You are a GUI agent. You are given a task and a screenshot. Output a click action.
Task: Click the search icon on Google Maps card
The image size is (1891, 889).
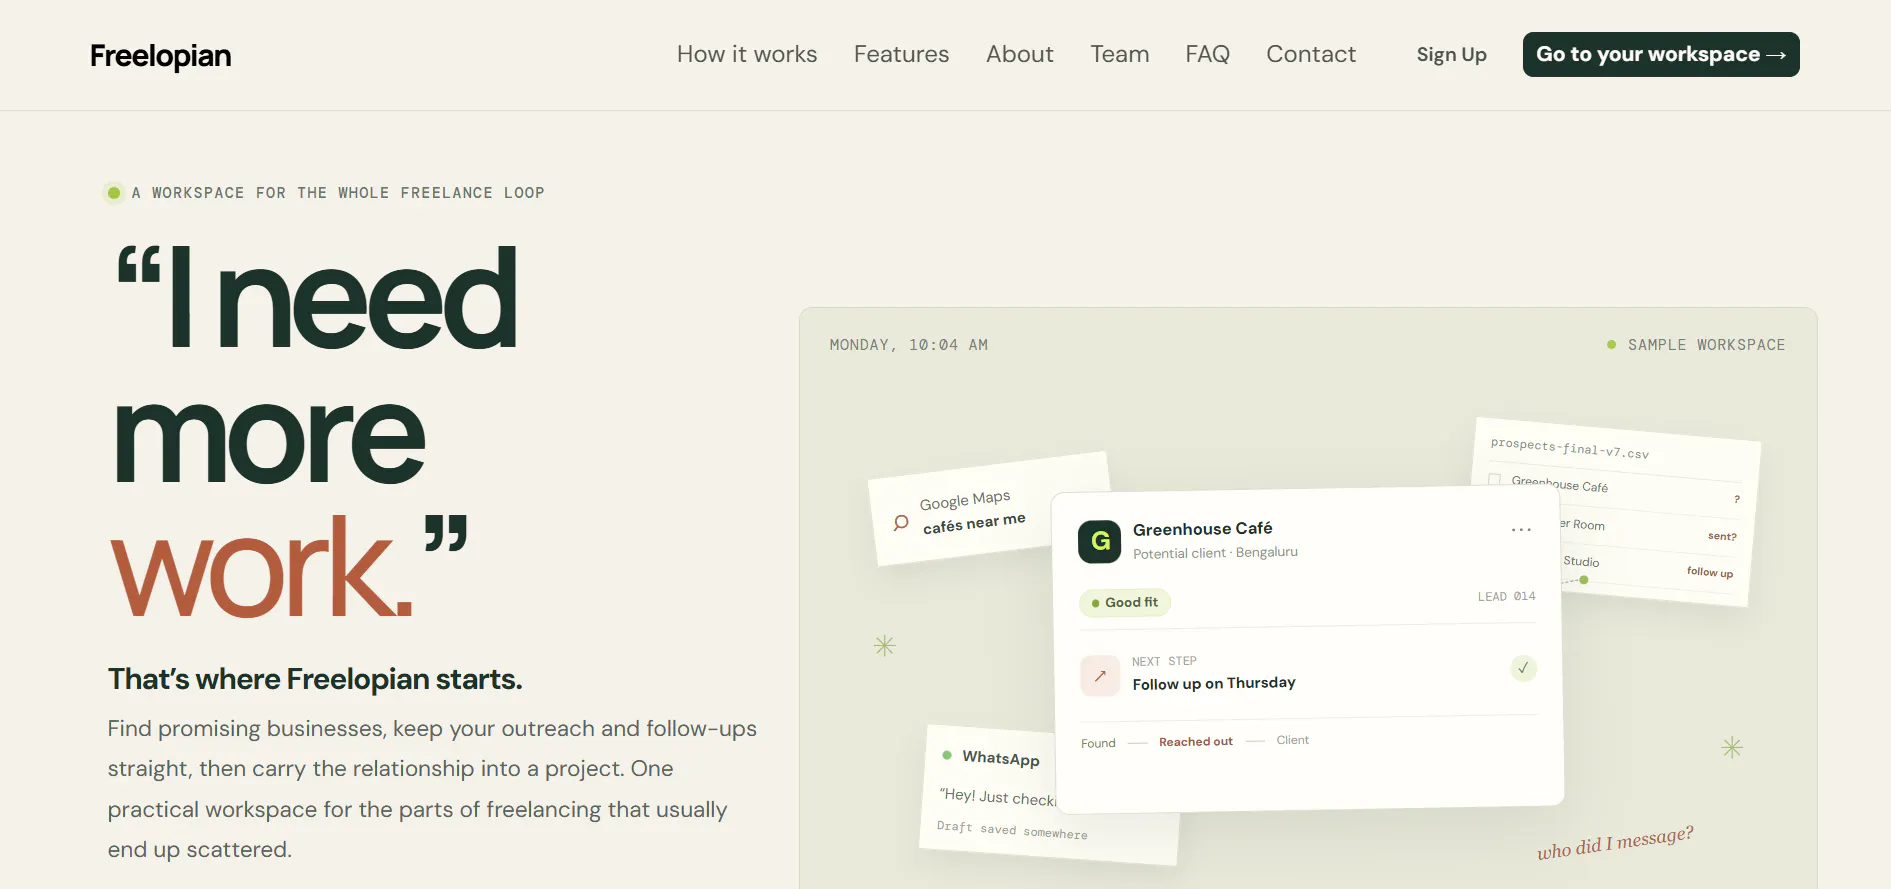901,523
